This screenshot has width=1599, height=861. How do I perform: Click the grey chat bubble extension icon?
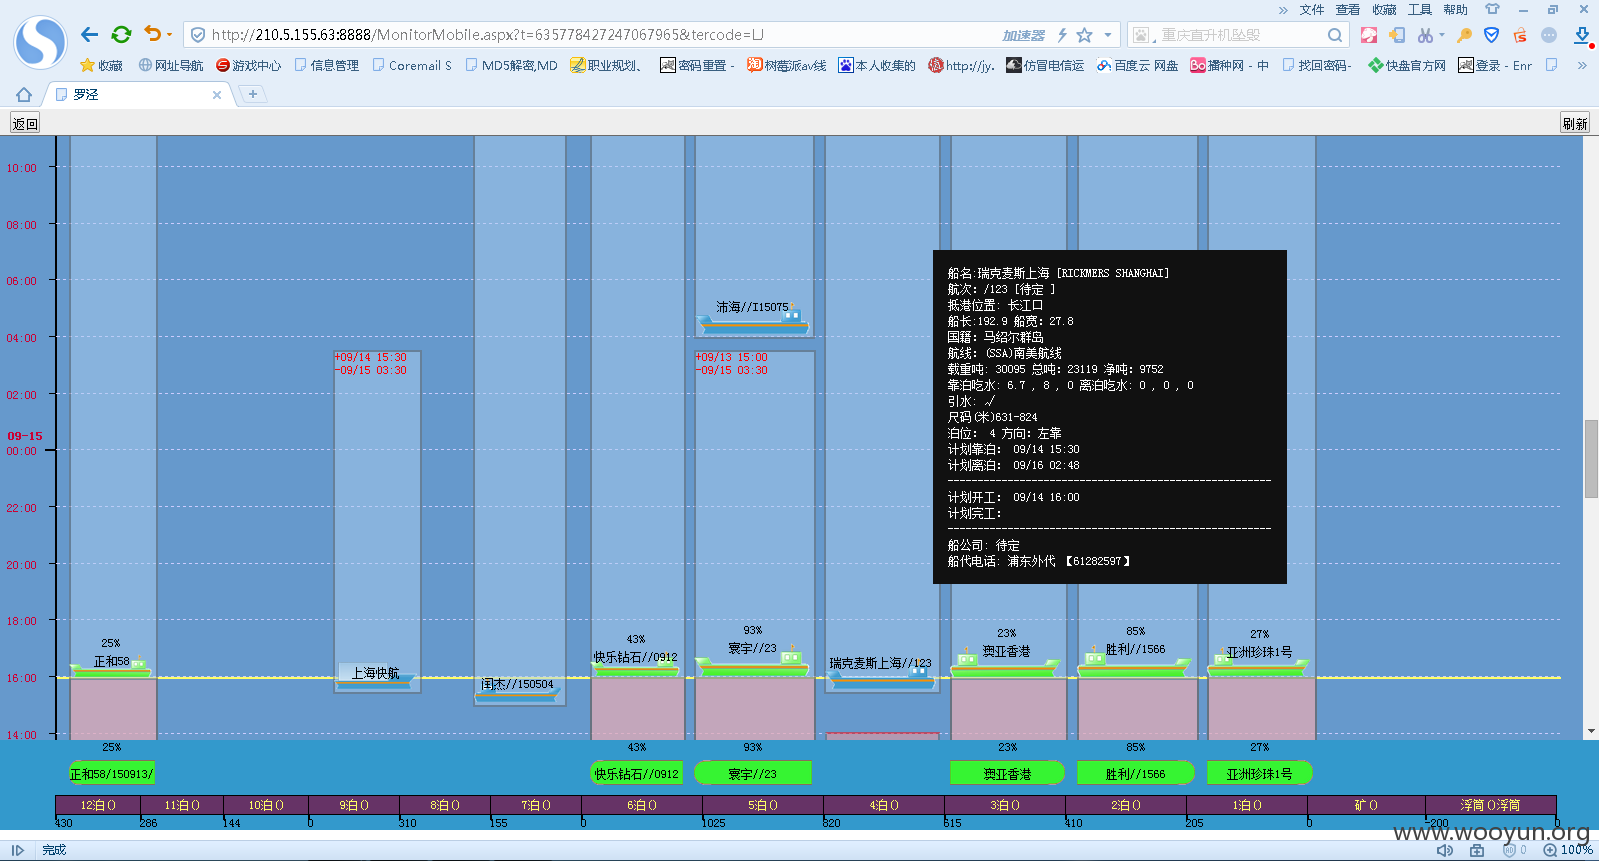1549,35
